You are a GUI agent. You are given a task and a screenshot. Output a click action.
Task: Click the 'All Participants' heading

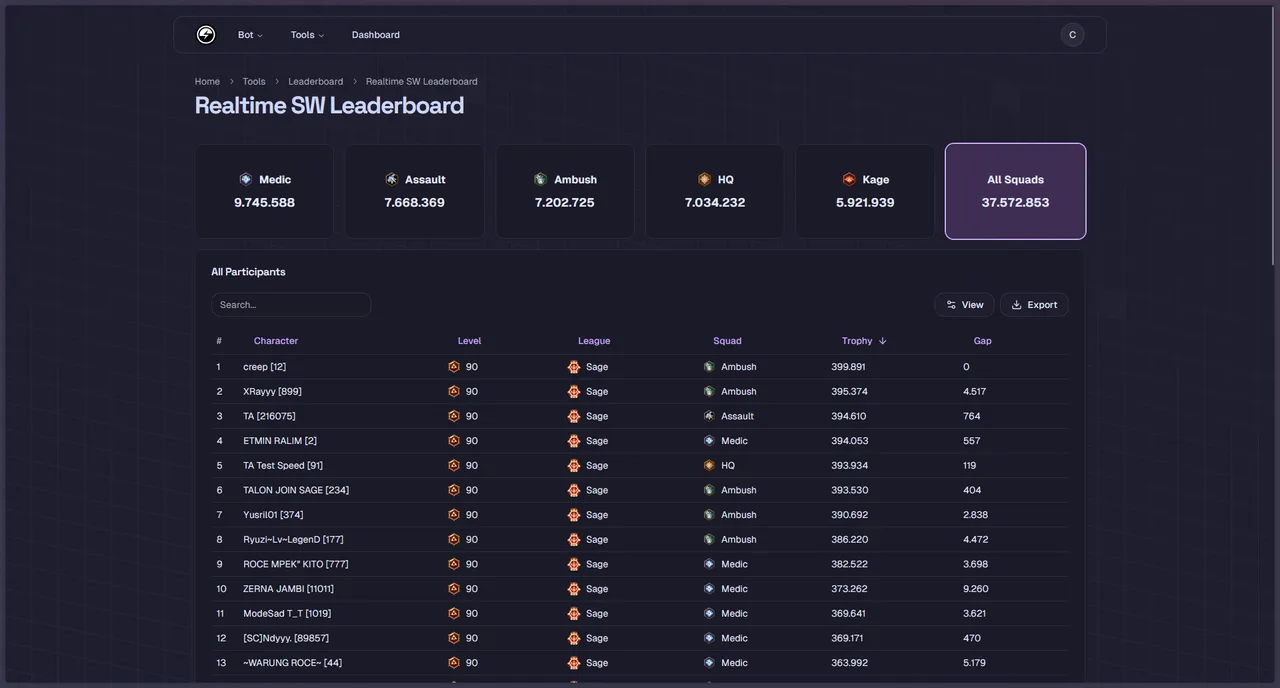pyautogui.click(x=248, y=272)
